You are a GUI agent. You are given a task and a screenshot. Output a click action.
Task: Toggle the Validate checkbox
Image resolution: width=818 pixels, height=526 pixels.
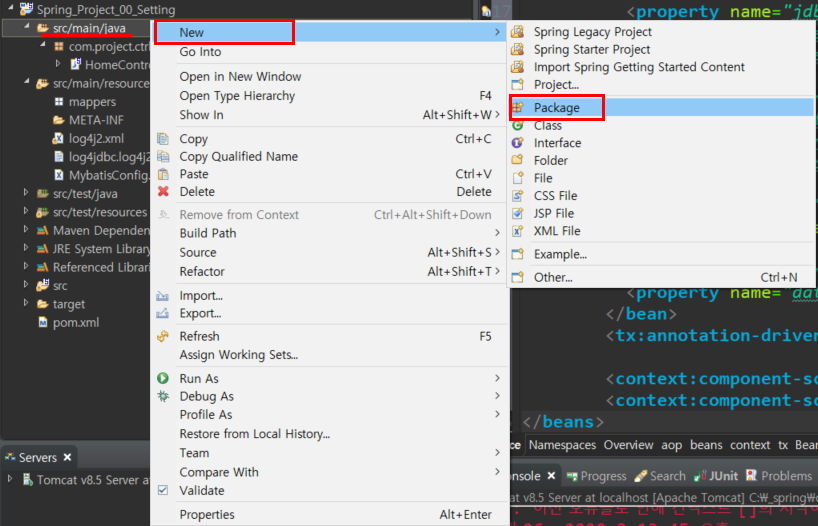tap(163, 491)
